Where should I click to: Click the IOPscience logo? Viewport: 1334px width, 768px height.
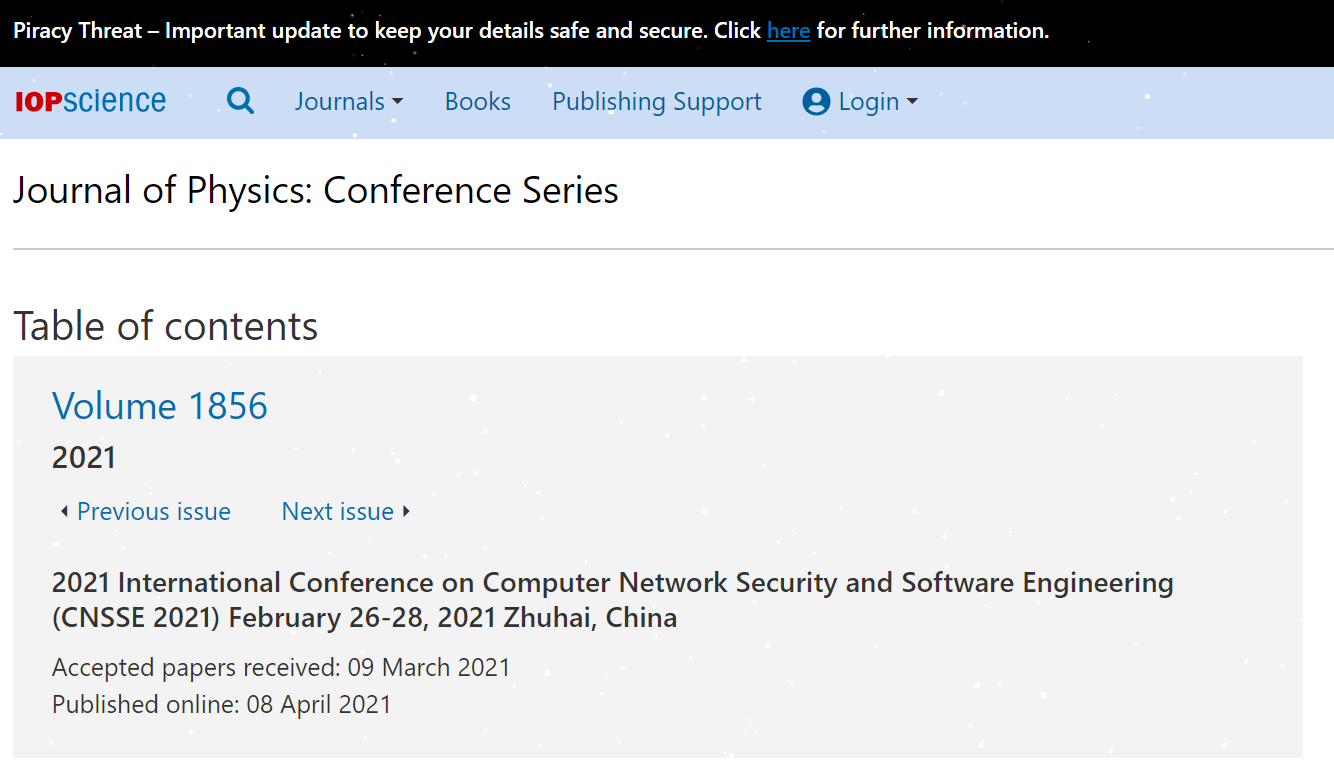click(90, 101)
